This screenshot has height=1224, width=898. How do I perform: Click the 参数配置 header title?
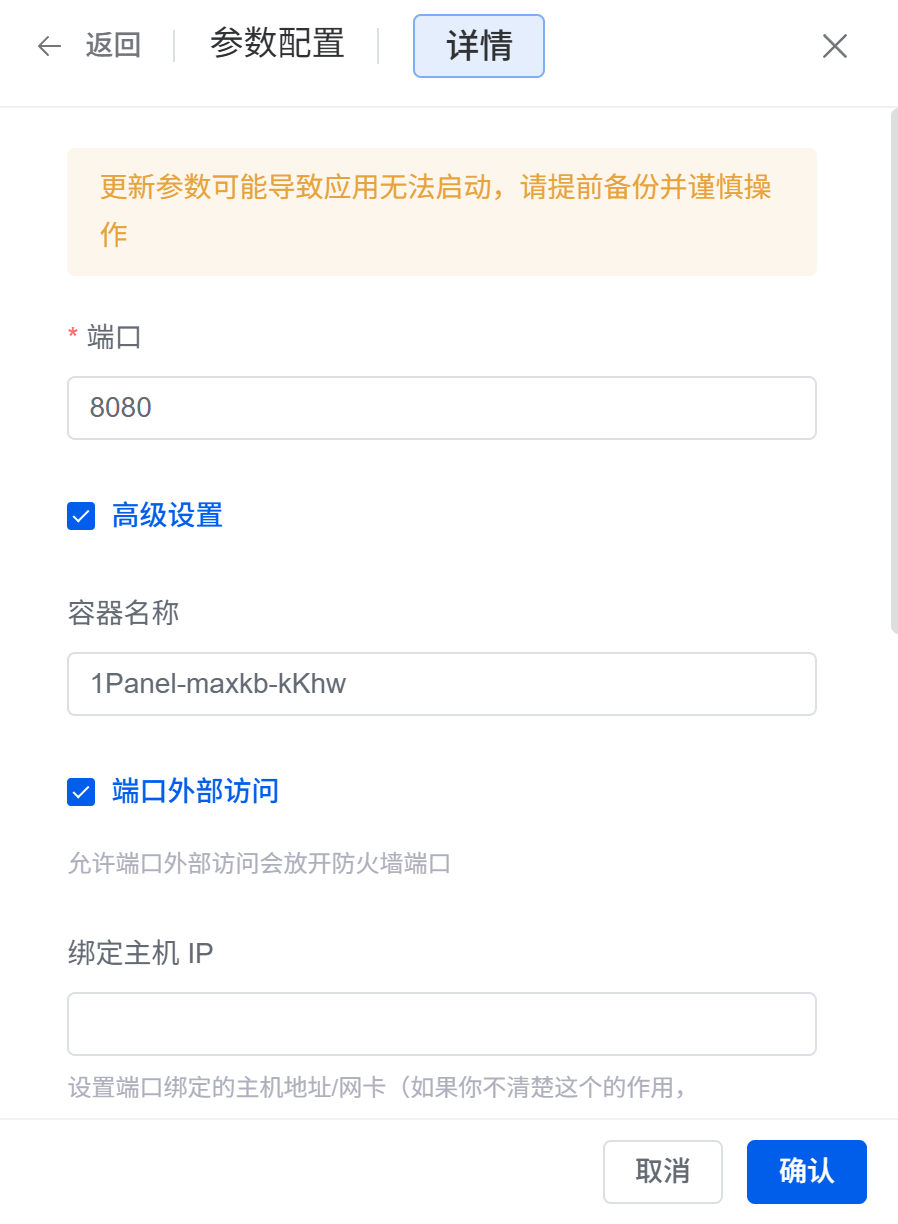click(x=277, y=44)
